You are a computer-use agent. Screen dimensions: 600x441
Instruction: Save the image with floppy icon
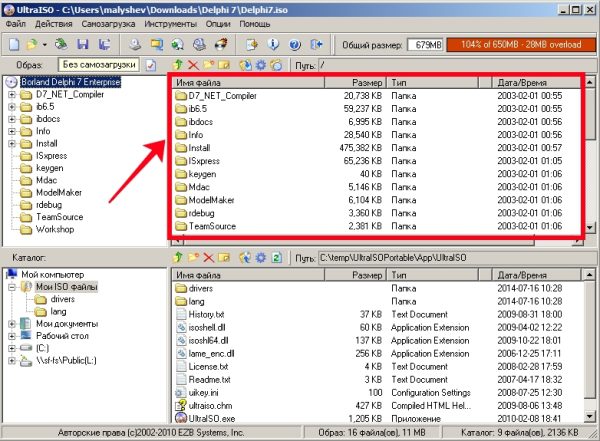(x=82, y=45)
